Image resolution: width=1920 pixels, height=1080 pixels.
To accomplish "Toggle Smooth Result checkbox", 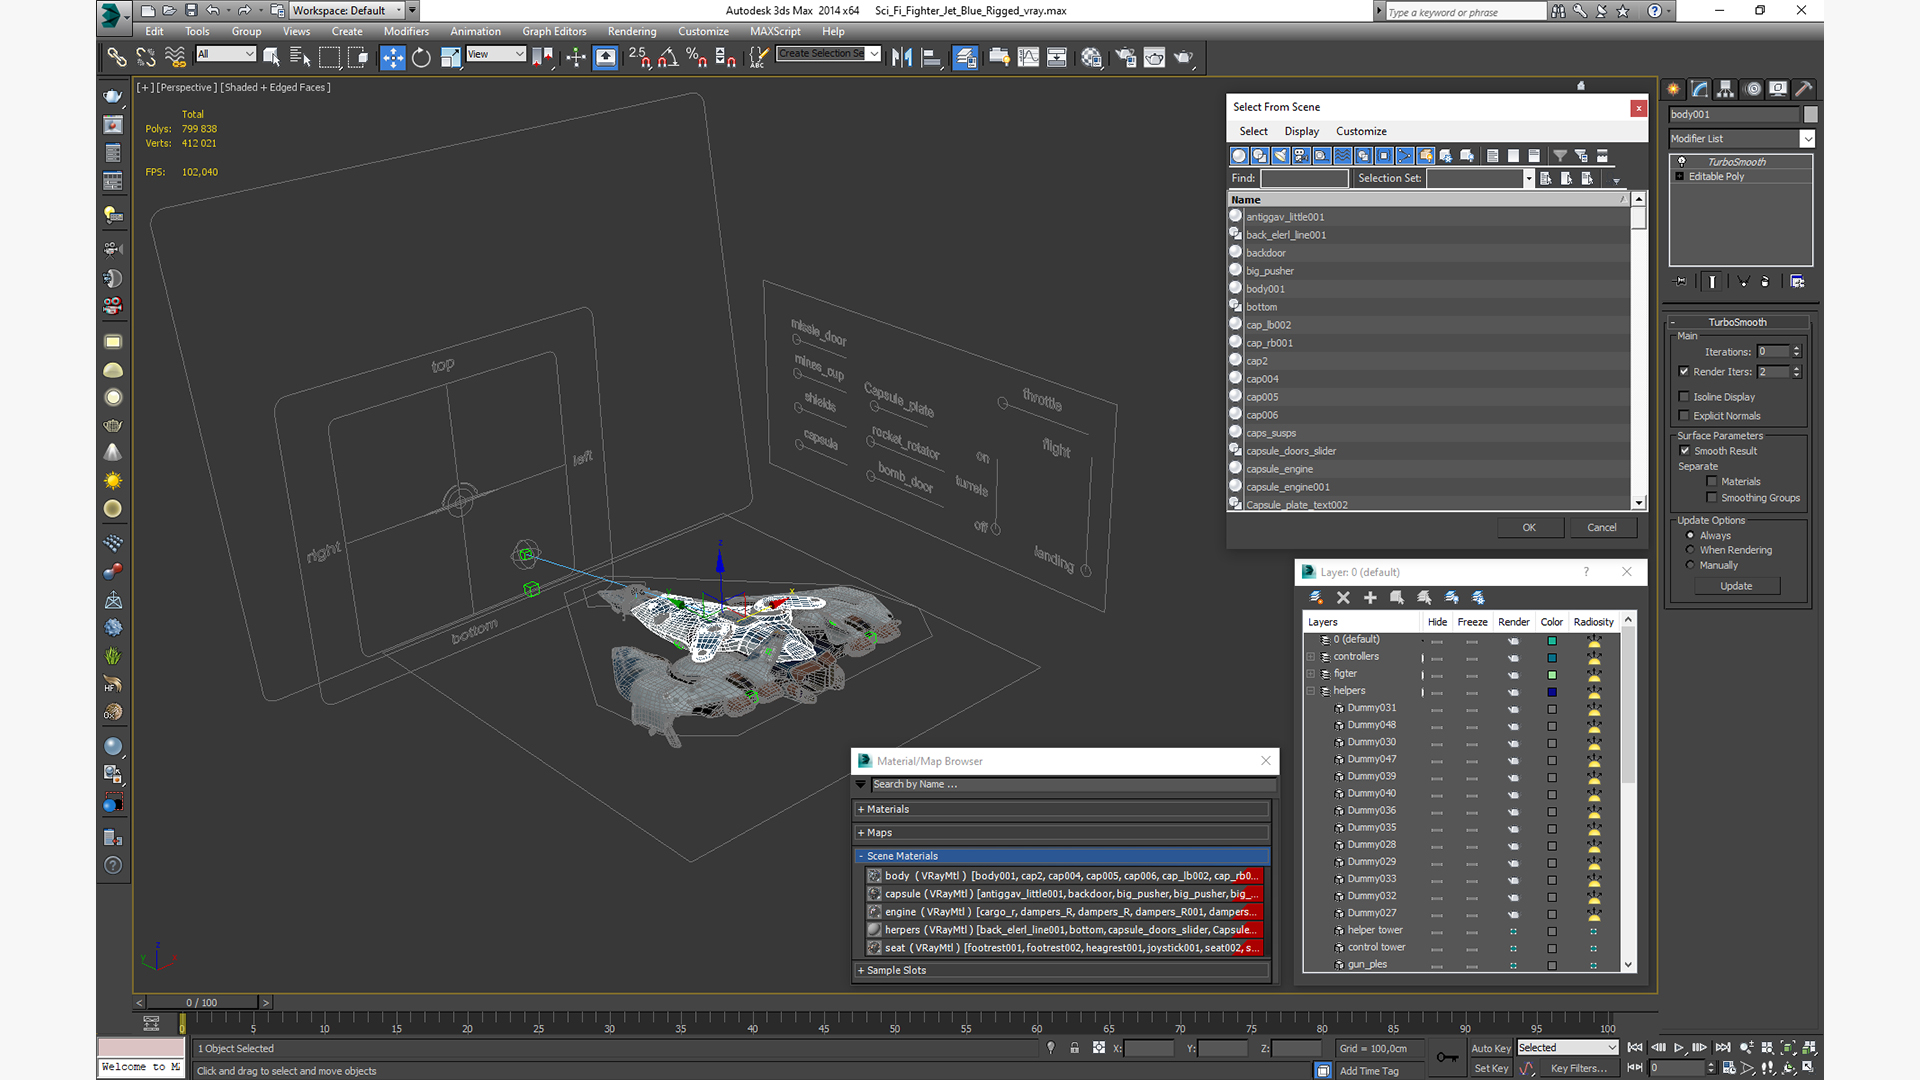I will pos(1685,451).
